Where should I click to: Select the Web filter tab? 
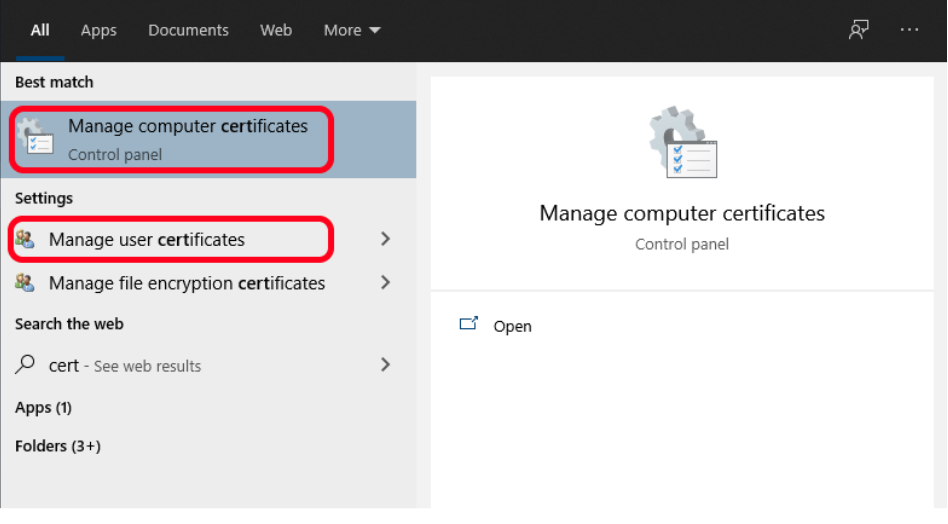[276, 30]
